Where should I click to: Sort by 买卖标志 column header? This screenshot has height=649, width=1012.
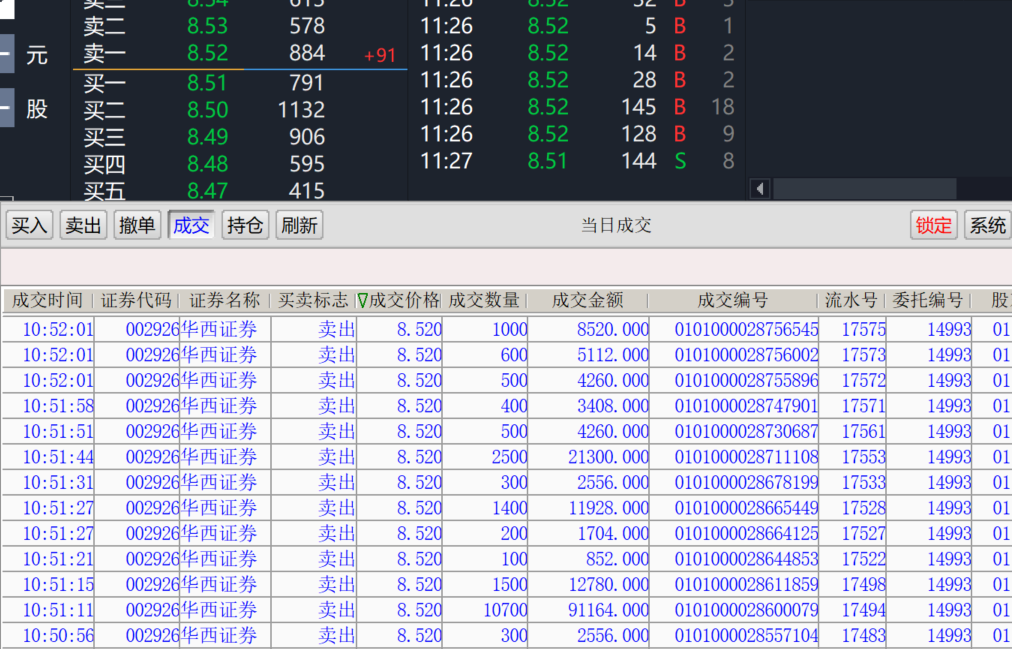pyautogui.click(x=313, y=301)
